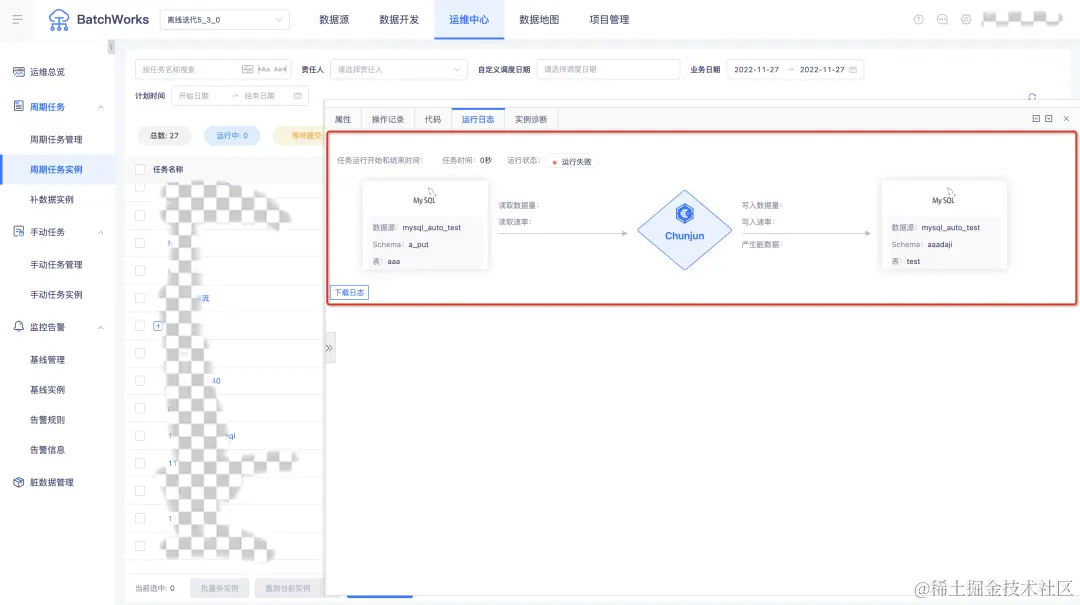The width and height of the screenshot is (1080, 605).
Task: Collapse the 手动任务 menu group
Action: point(101,232)
